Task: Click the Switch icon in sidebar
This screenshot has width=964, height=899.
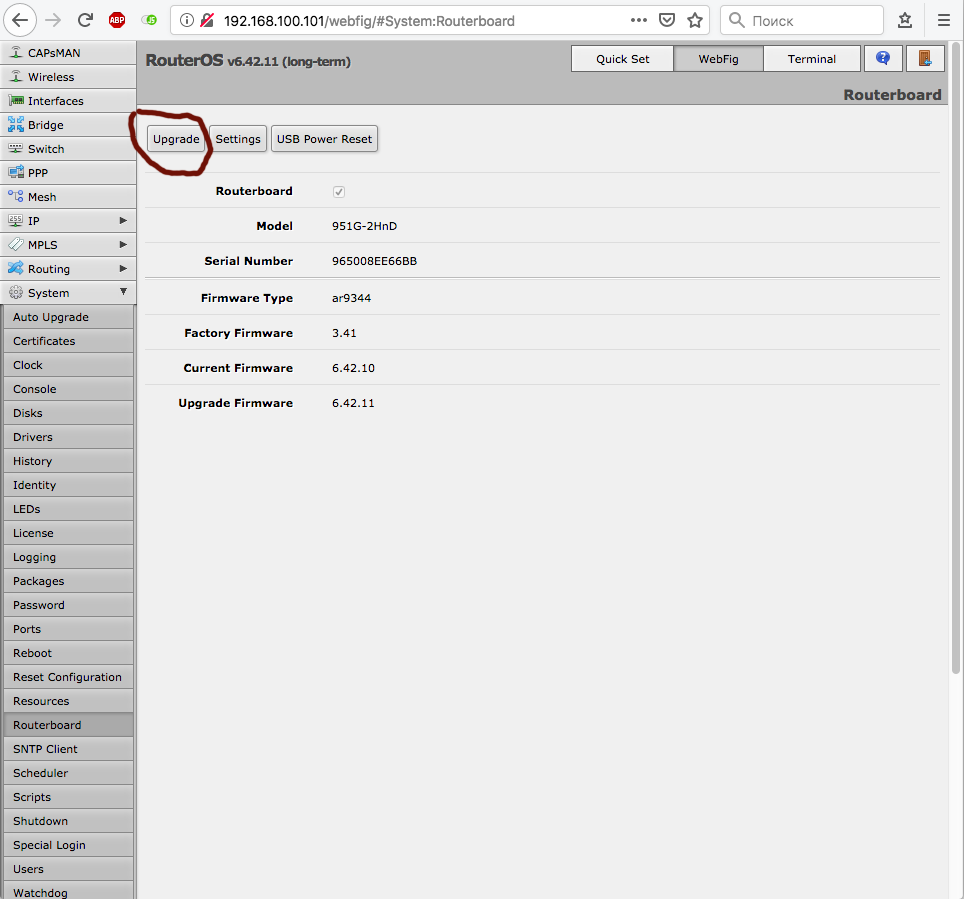Action: 16,148
